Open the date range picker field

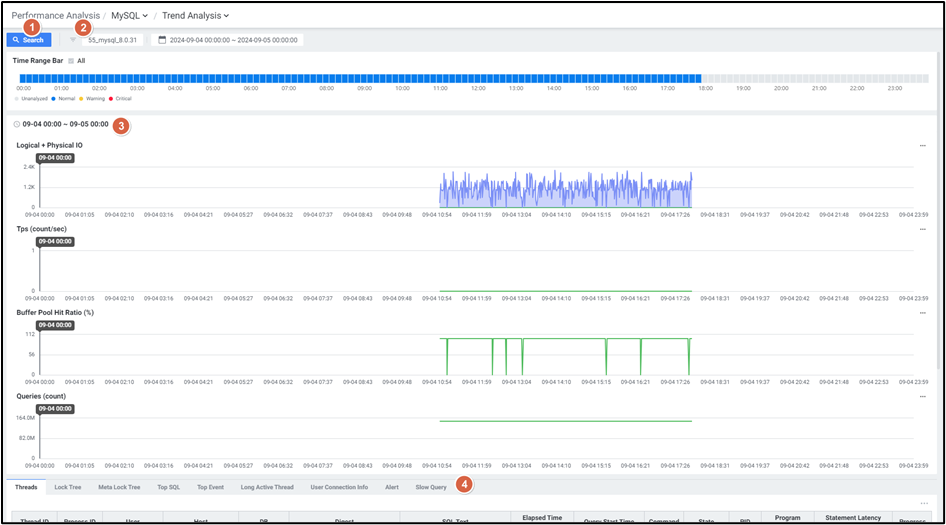[228, 40]
